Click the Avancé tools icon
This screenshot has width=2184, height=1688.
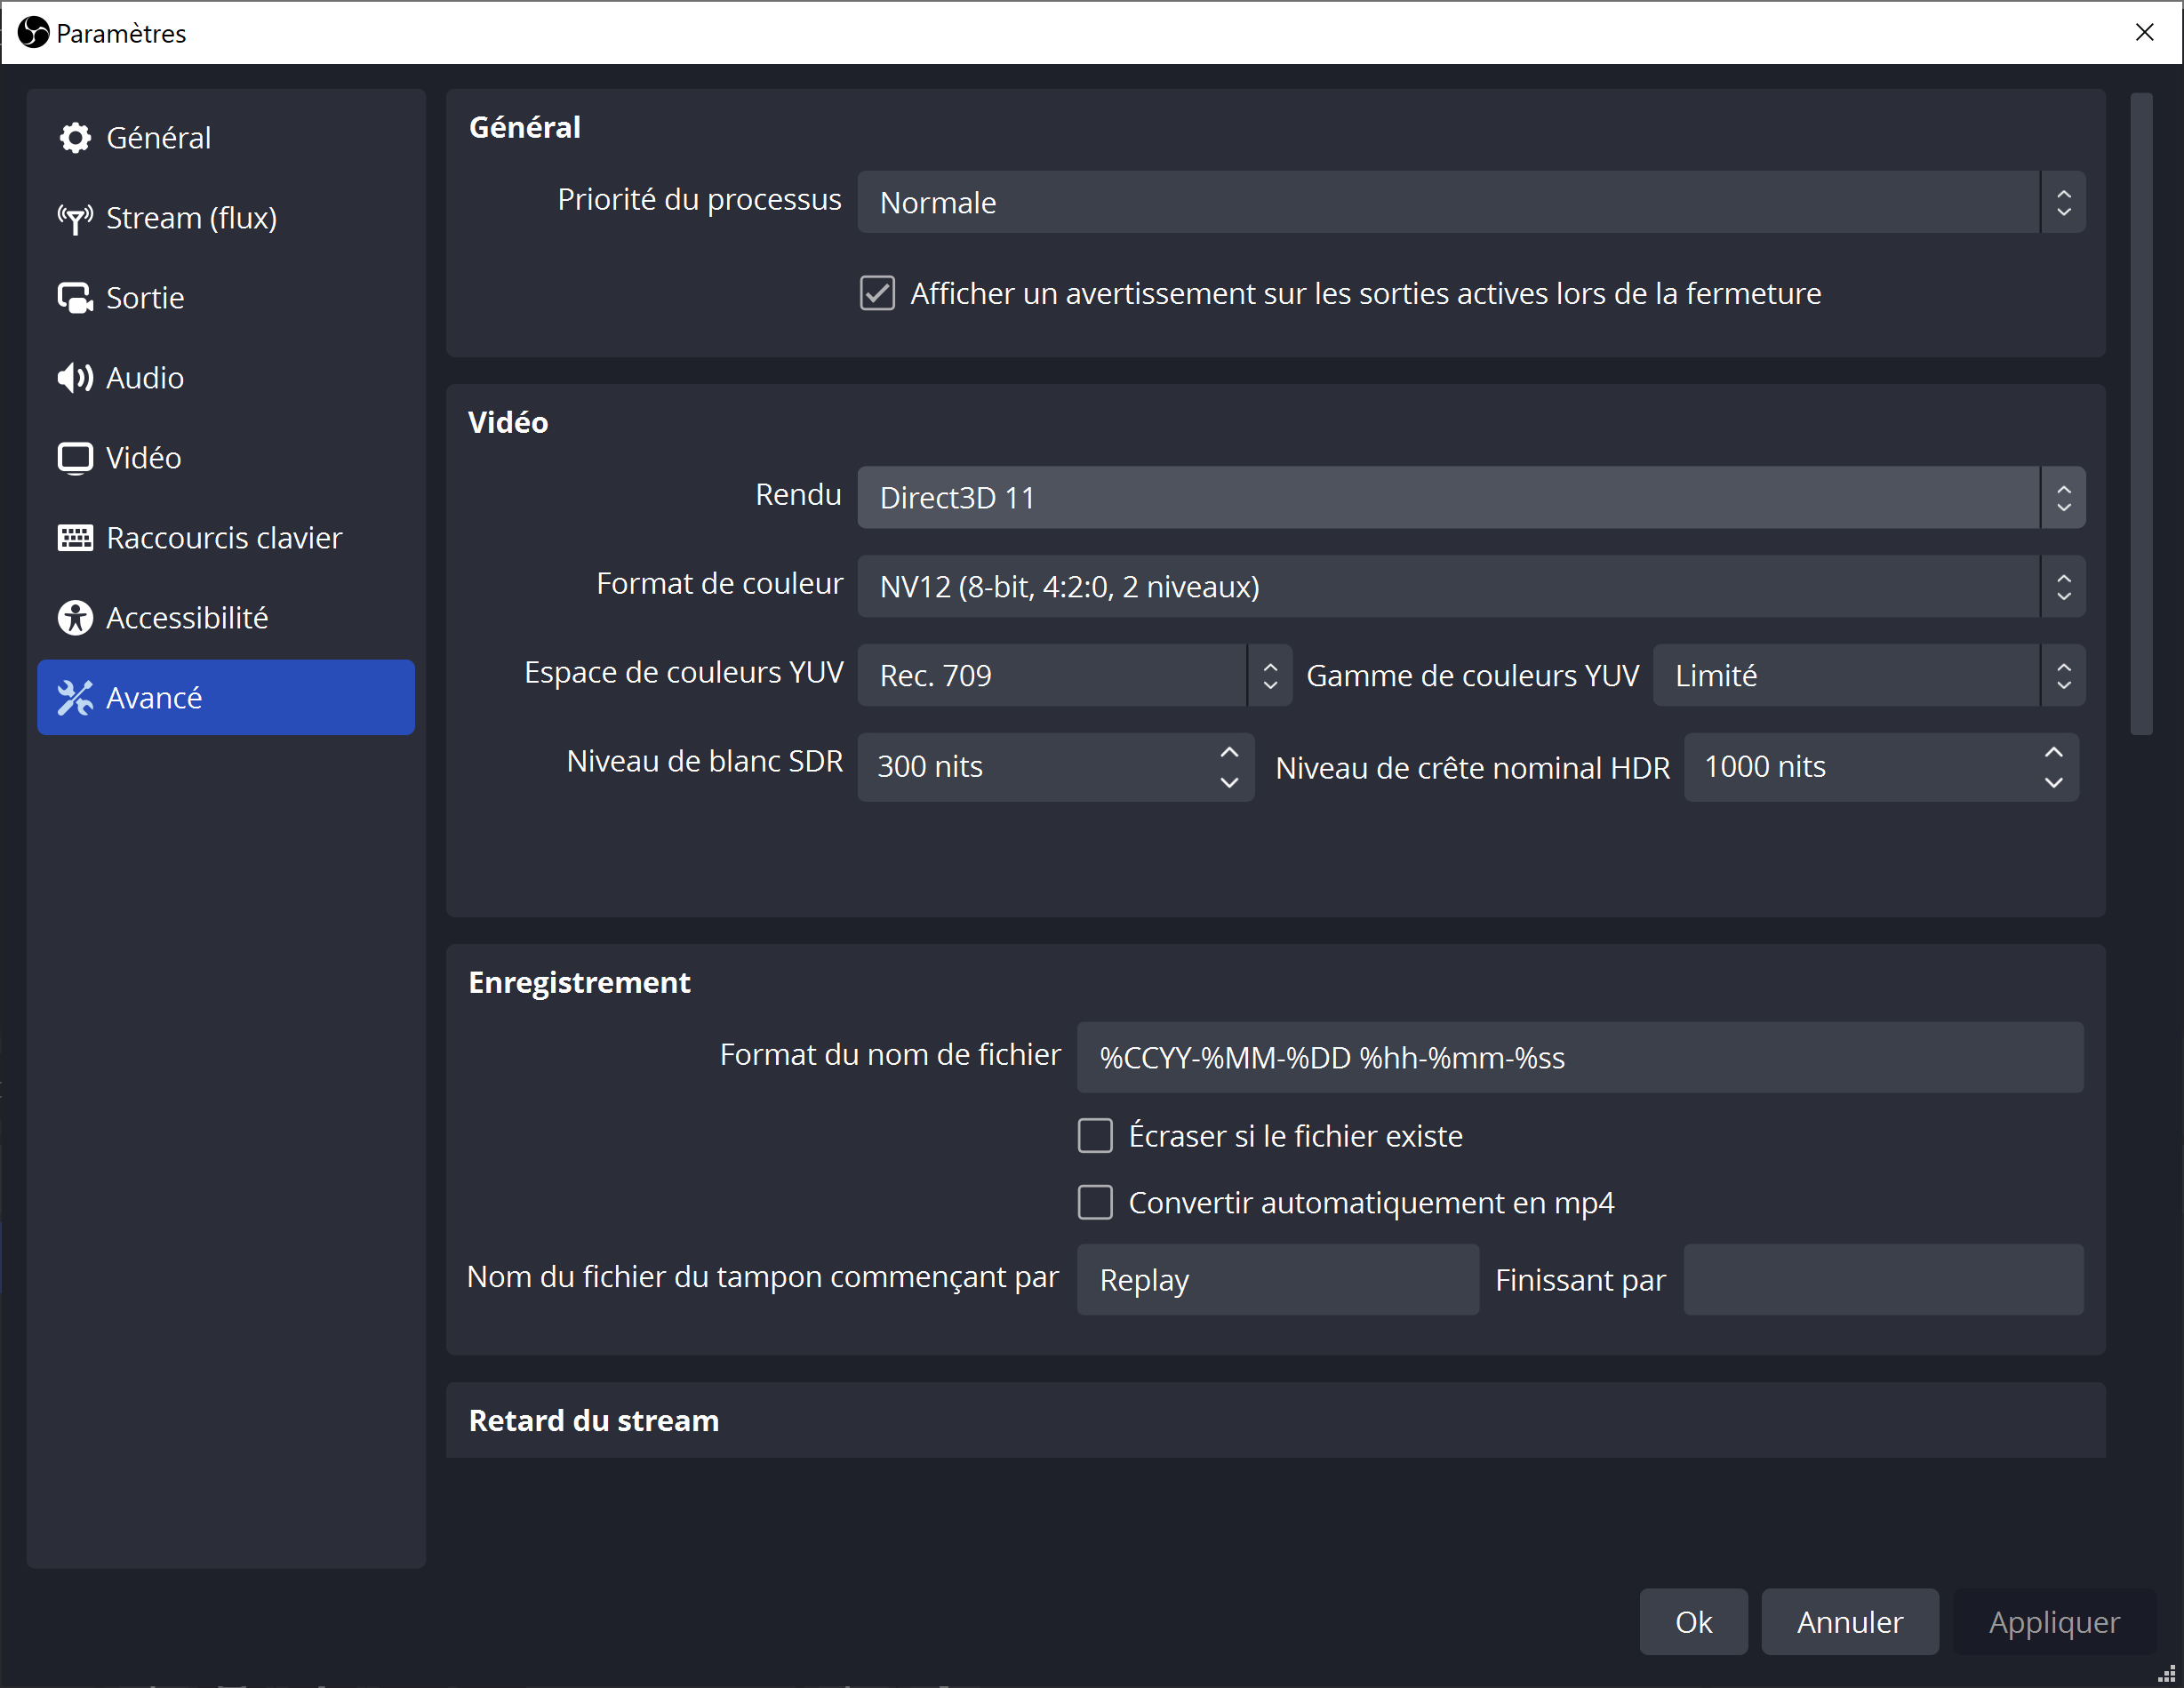75,698
